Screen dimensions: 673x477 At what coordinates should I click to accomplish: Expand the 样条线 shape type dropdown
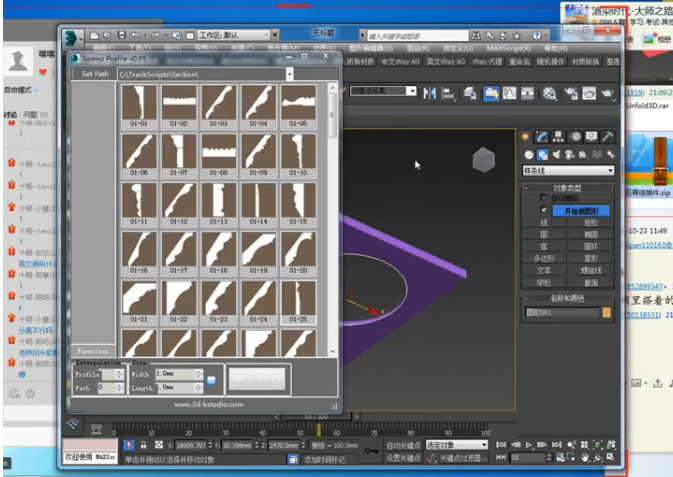coord(568,171)
